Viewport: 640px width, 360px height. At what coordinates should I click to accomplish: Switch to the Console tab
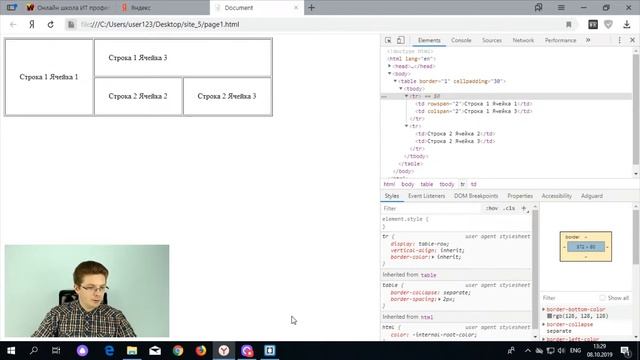click(x=461, y=40)
